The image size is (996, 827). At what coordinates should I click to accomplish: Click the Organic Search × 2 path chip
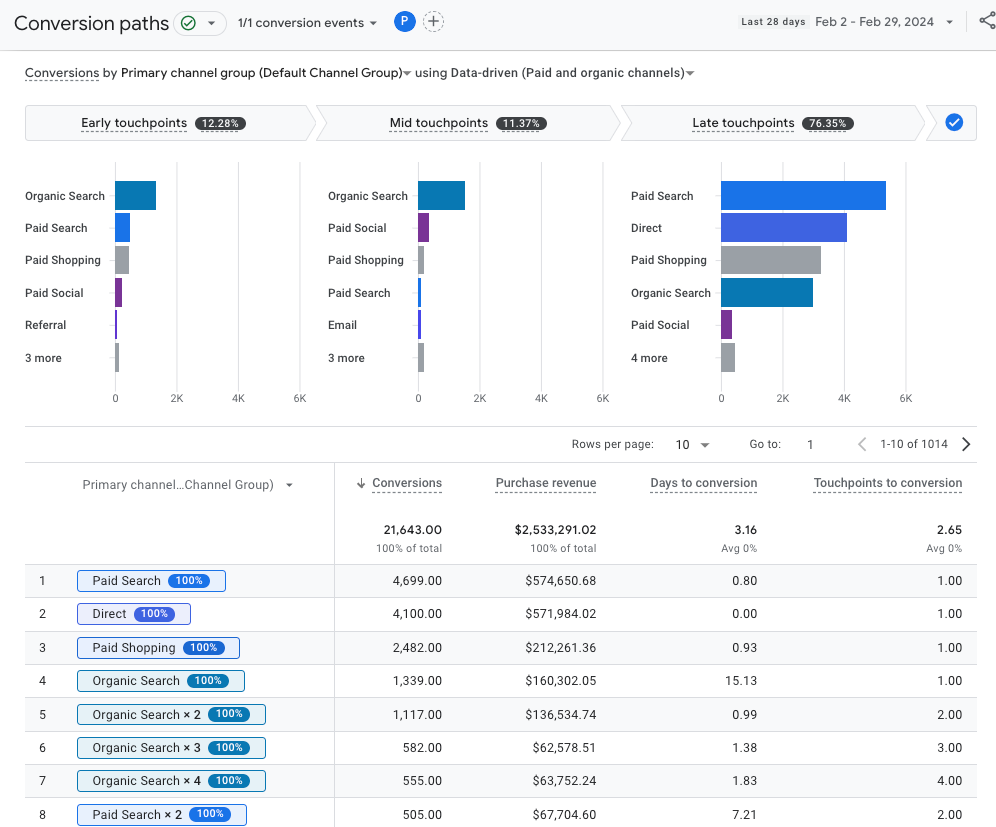point(172,715)
